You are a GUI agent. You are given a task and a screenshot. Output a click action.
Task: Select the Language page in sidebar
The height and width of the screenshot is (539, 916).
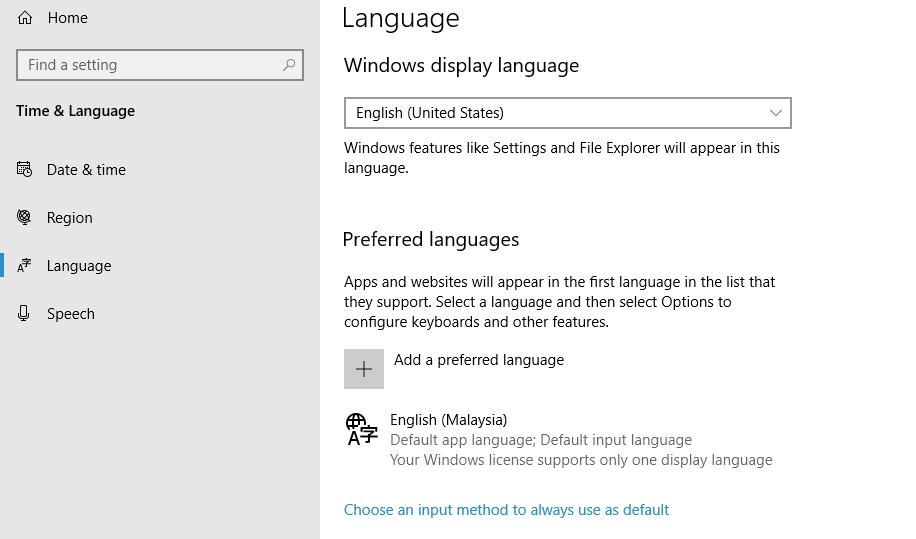pyautogui.click(x=79, y=266)
